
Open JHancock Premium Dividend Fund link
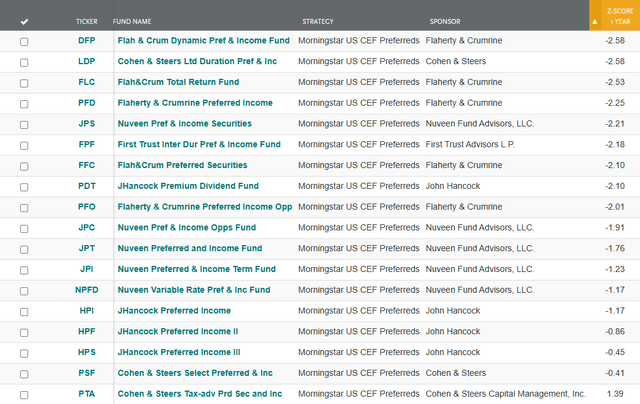coord(188,186)
